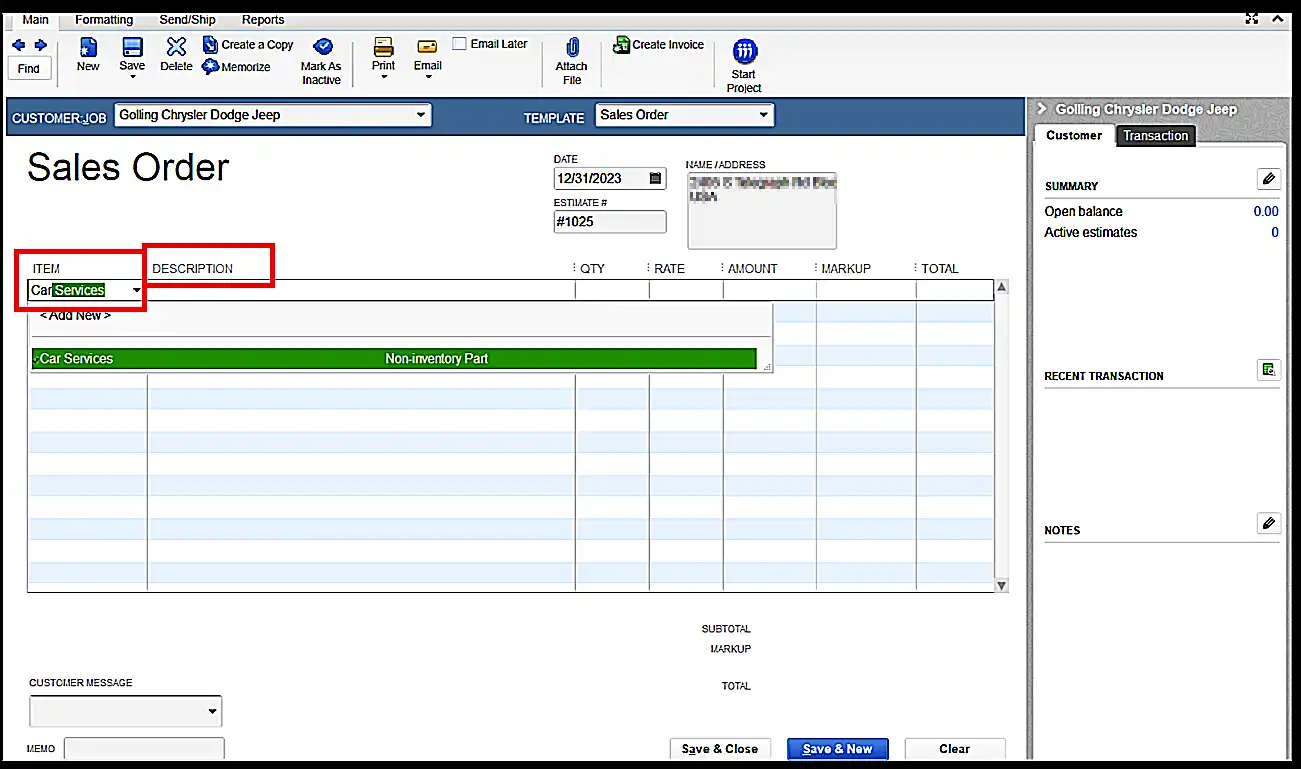Screen dimensions: 1301x769
Task: Open the Formatting ribbon tab
Action: pyautogui.click(x=104, y=20)
